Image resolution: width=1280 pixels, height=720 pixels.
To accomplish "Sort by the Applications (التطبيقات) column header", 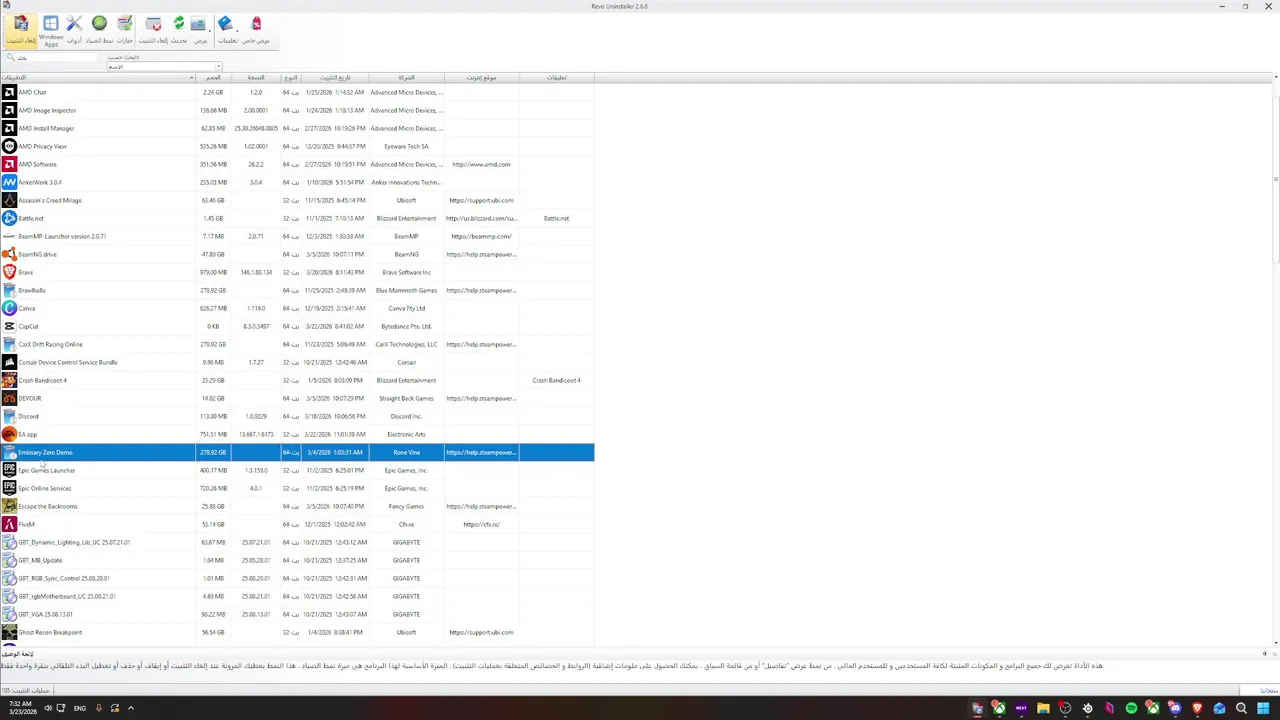I will [x=98, y=78].
